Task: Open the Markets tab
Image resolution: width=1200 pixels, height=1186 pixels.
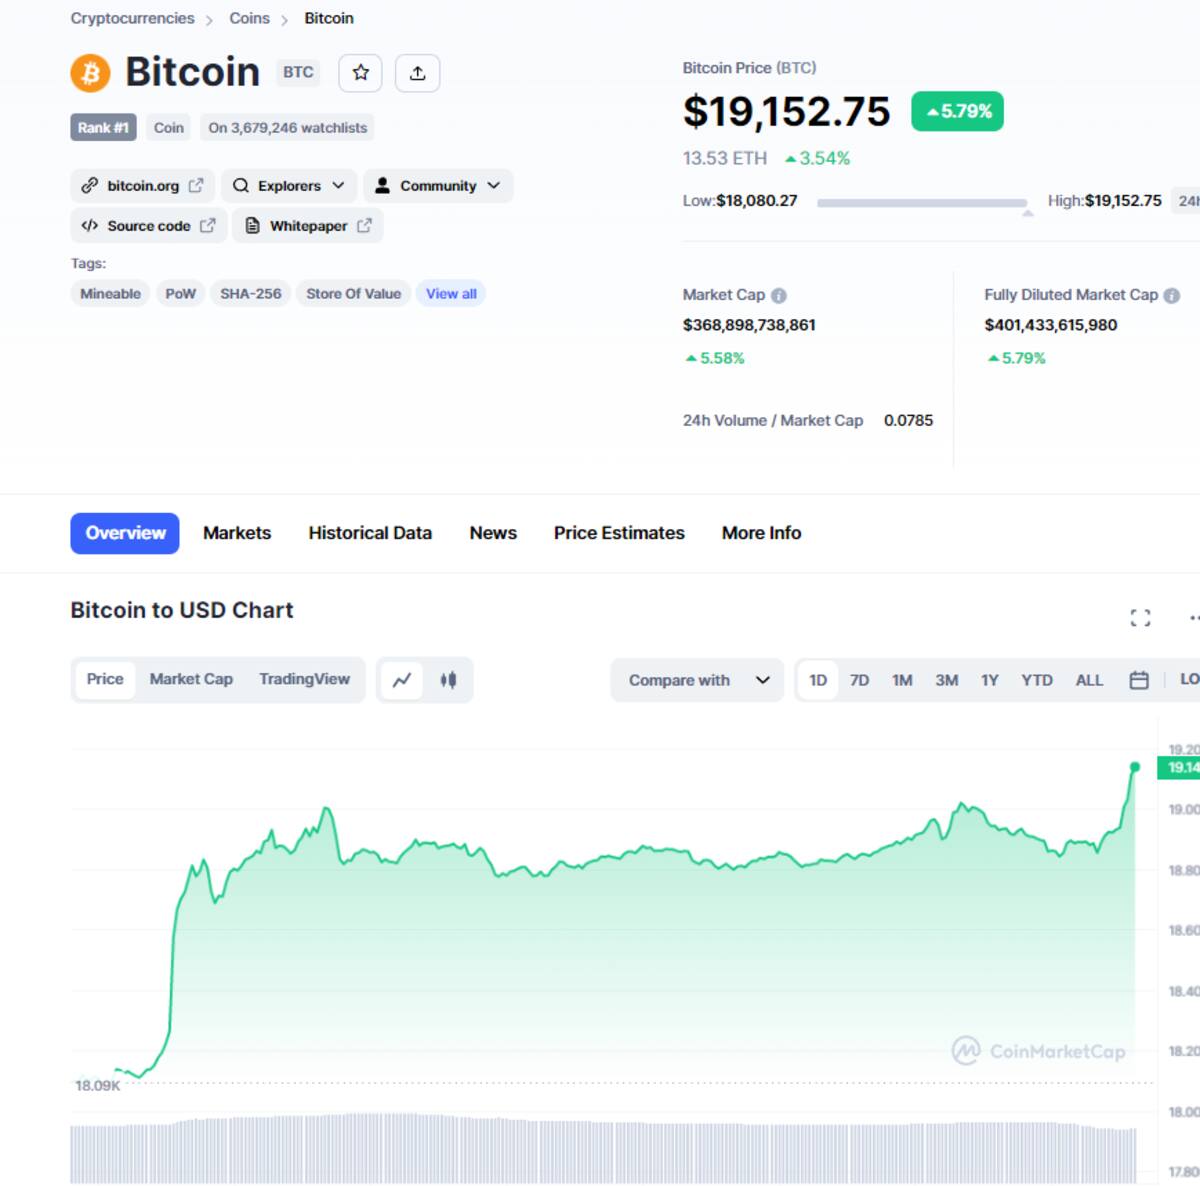Action: [237, 533]
